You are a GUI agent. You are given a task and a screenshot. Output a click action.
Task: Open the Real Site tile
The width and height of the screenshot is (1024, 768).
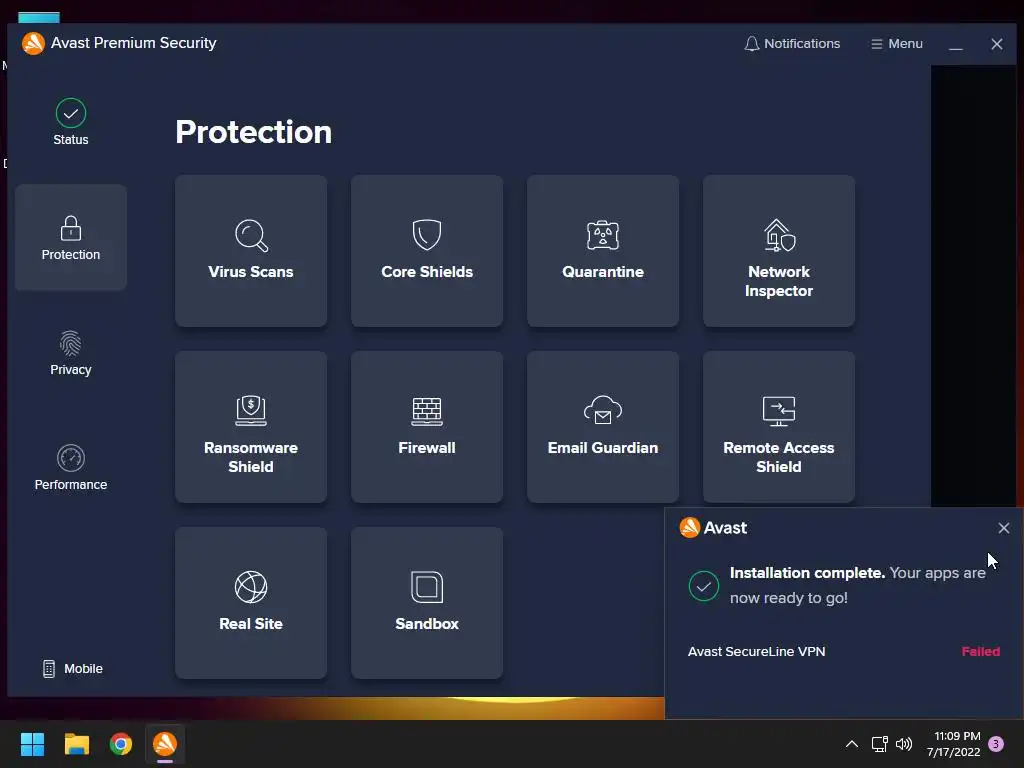(251, 603)
